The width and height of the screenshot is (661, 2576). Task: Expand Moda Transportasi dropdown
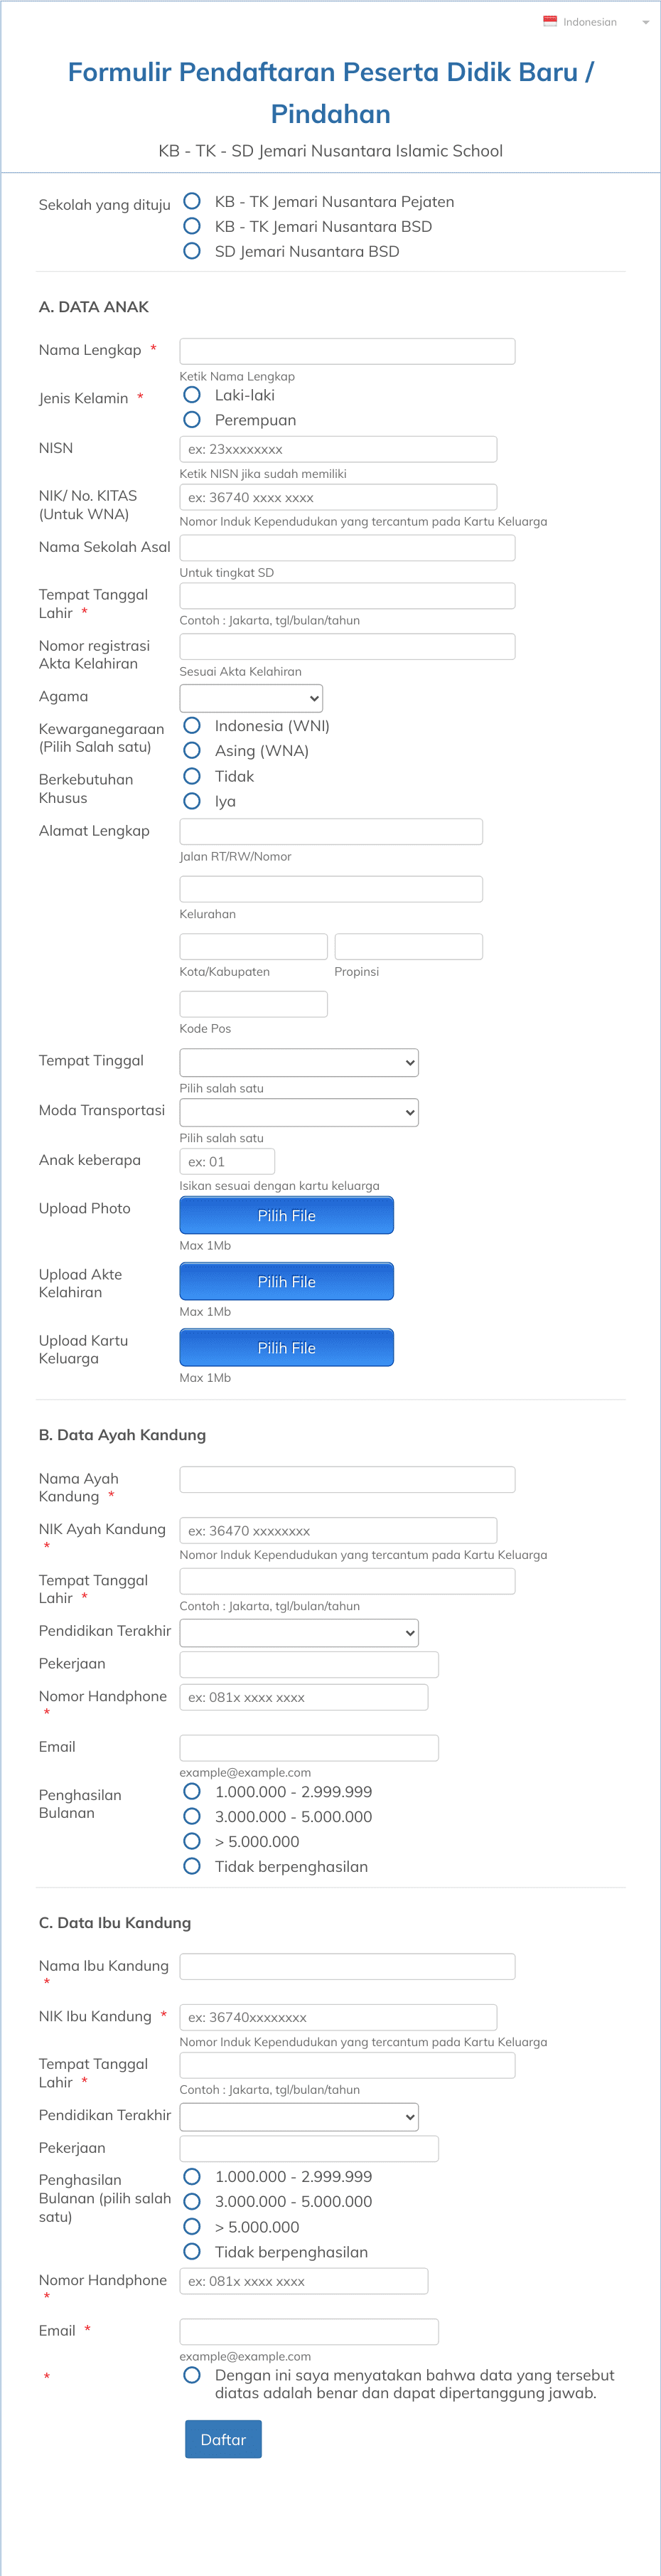(299, 1112)
